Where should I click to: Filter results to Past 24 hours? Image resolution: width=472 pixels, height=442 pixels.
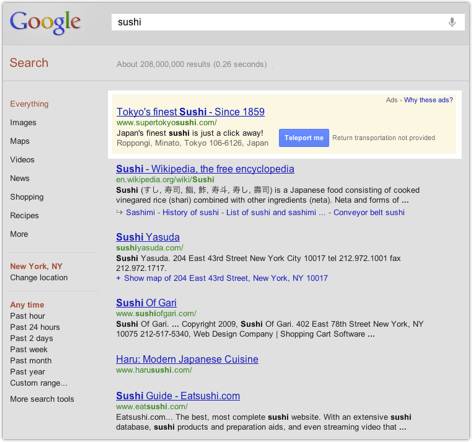tap(35, 327)
